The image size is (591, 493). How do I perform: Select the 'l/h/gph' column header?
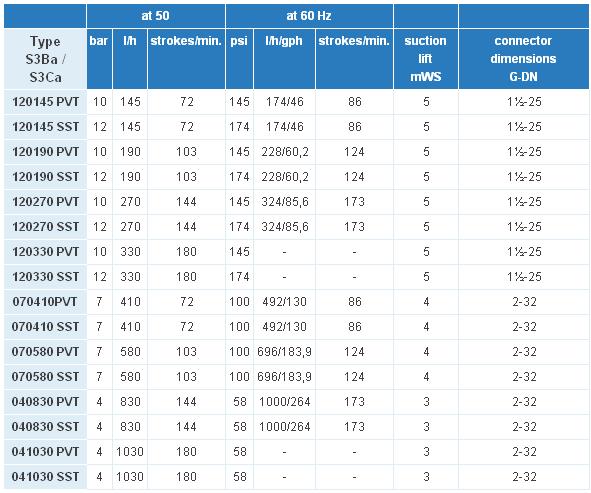pos(284,59)
